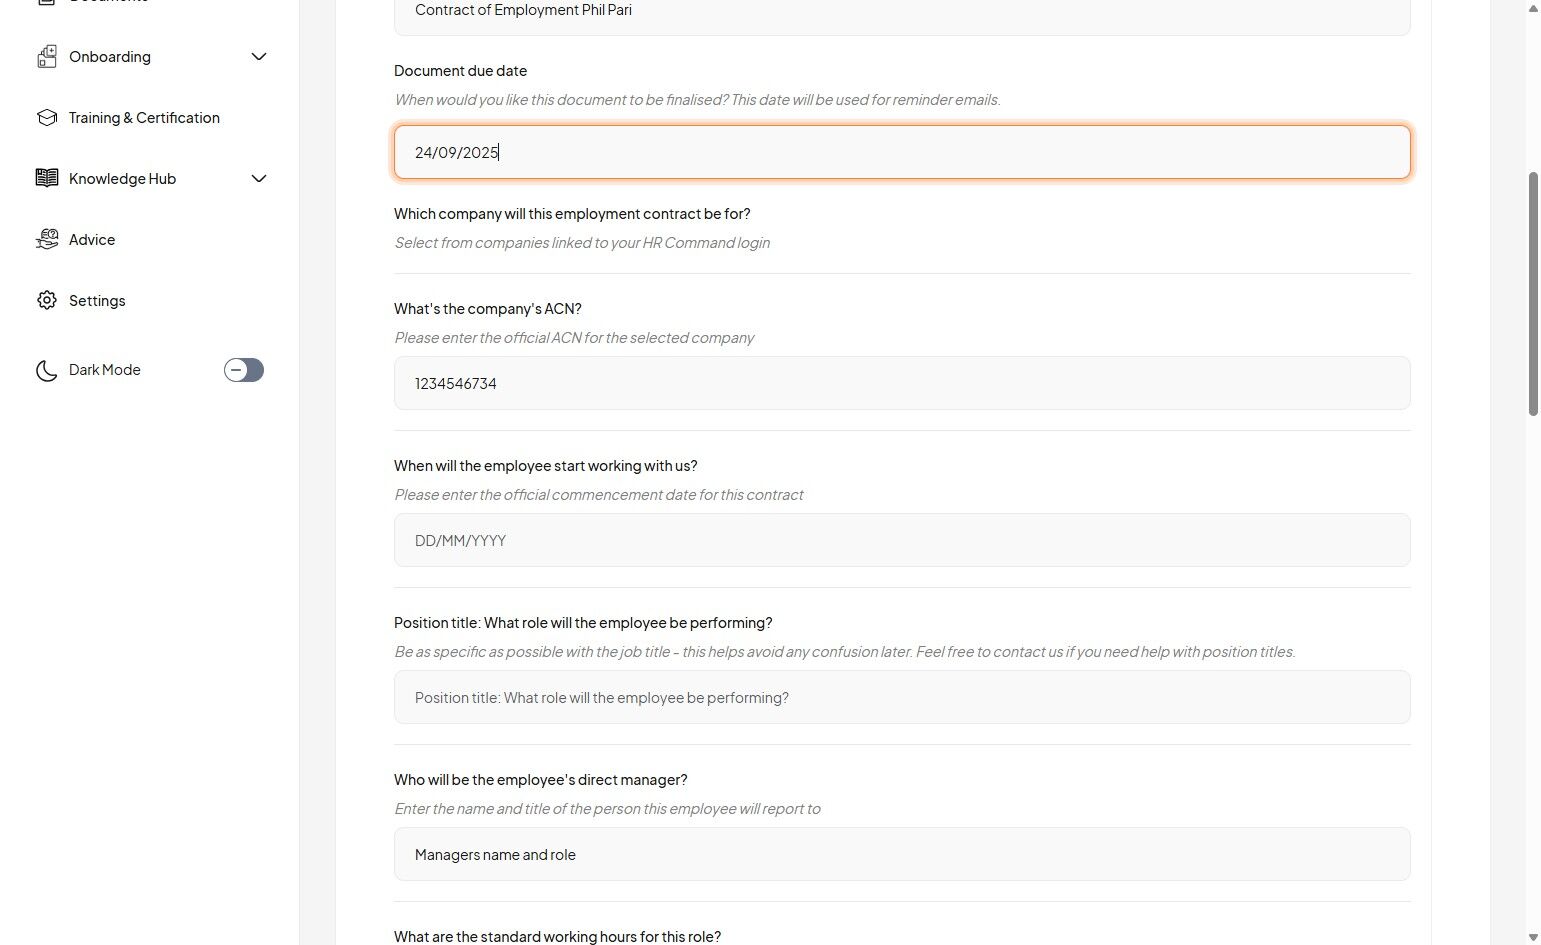Click the employee start date field
Viewport: 1541px width, 945px height.
click(901, 540)
